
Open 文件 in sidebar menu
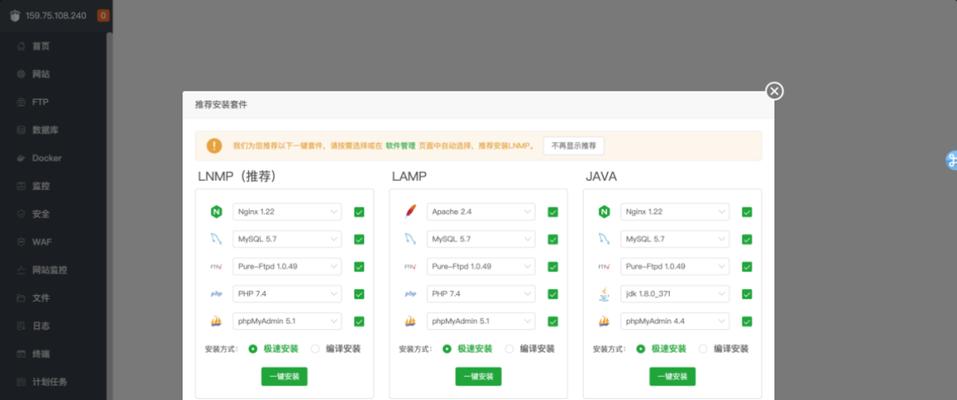pos(41,298)
